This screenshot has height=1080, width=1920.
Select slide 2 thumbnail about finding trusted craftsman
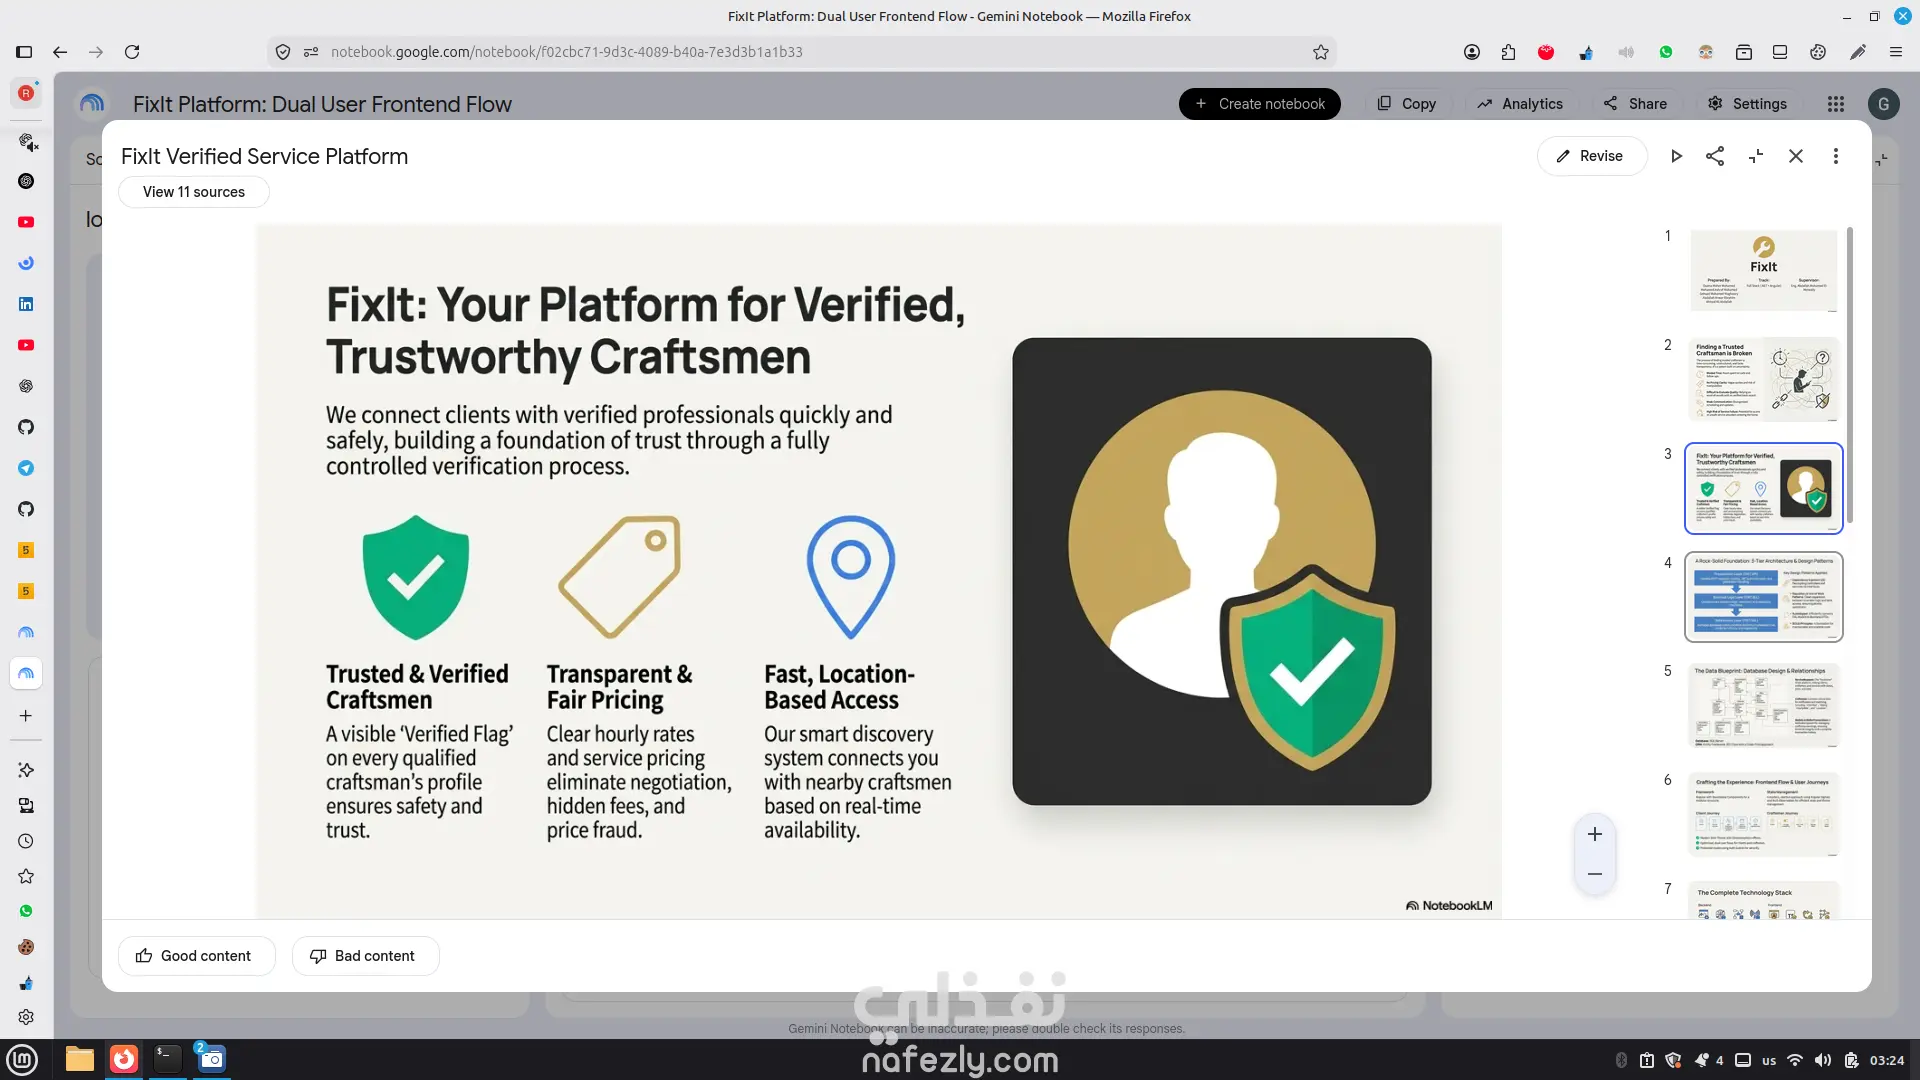tap(1764, 379)
